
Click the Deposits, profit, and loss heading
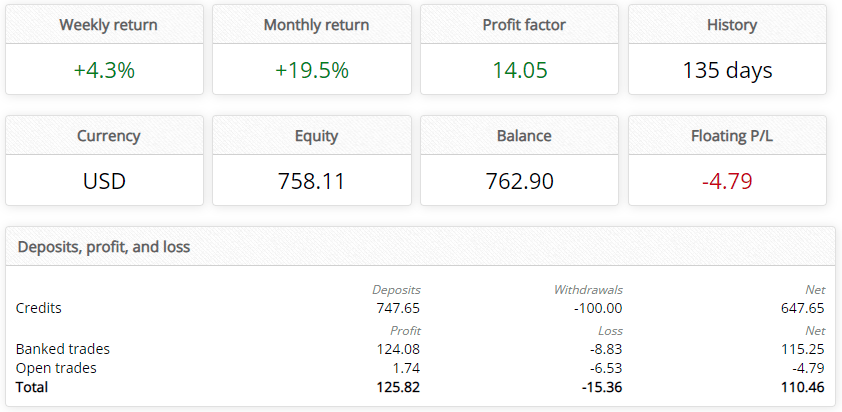pyautogui.click(x=104, y=246)
